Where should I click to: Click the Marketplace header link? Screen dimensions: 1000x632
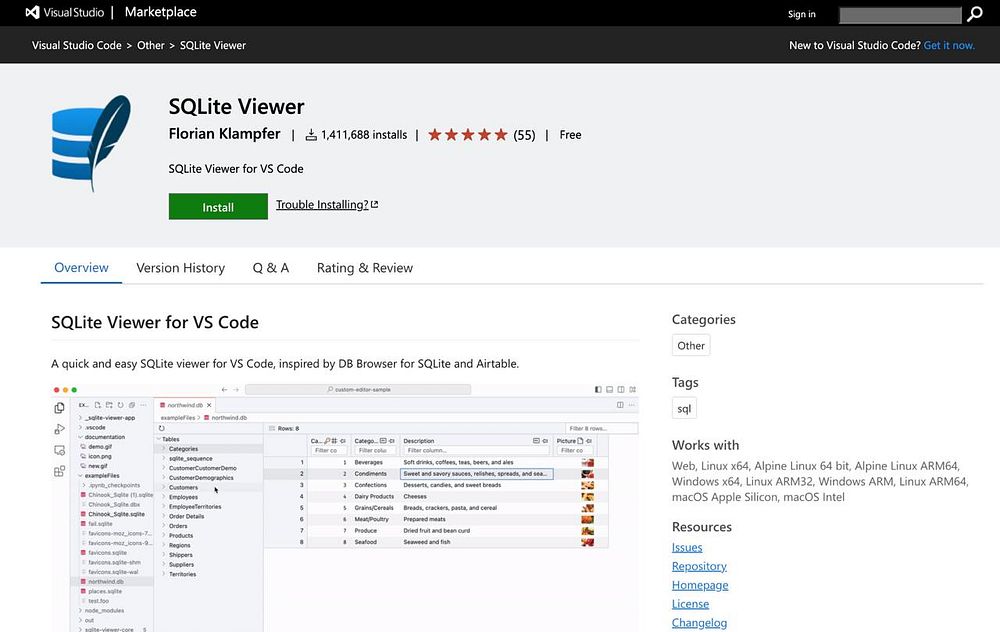[x=161, y=12]
